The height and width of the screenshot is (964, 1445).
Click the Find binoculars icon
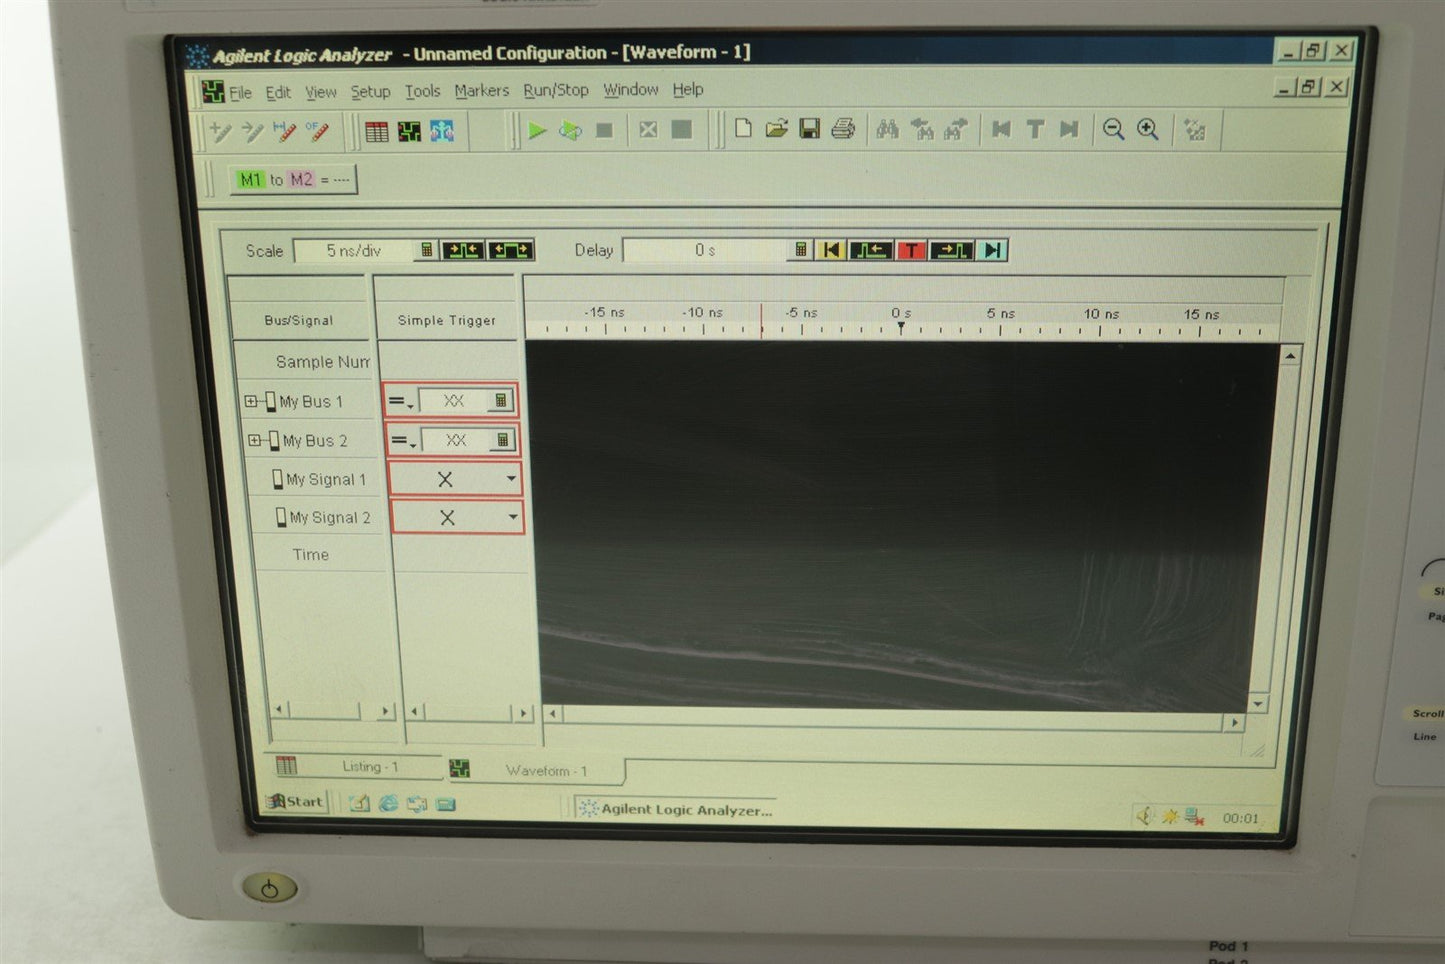click(887, 129)
